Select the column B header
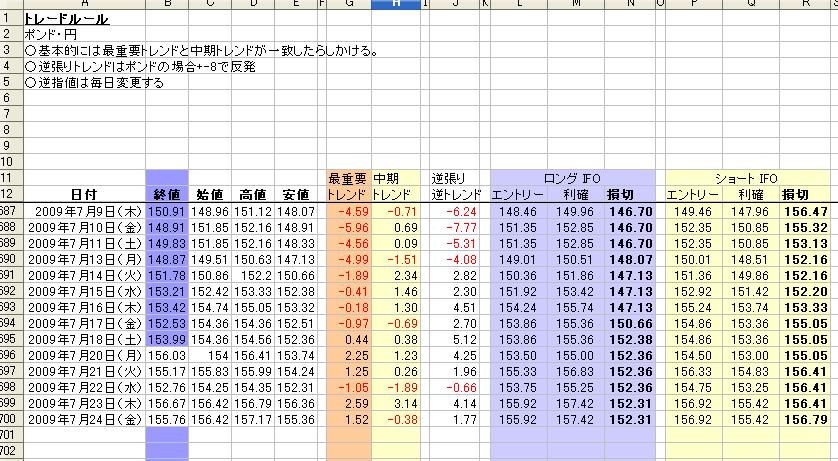Viewport: 838px width, 461px height. point(166,5)
